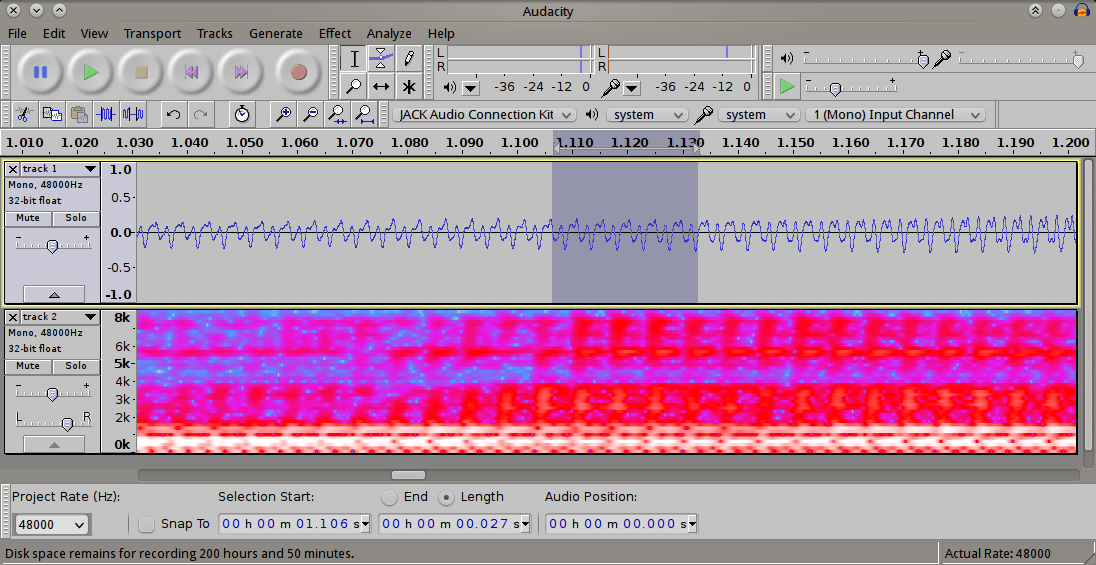This screenshot has width=1096, height=565.
Task: Click the Cut scissors icon
Action: click(24, 114)
